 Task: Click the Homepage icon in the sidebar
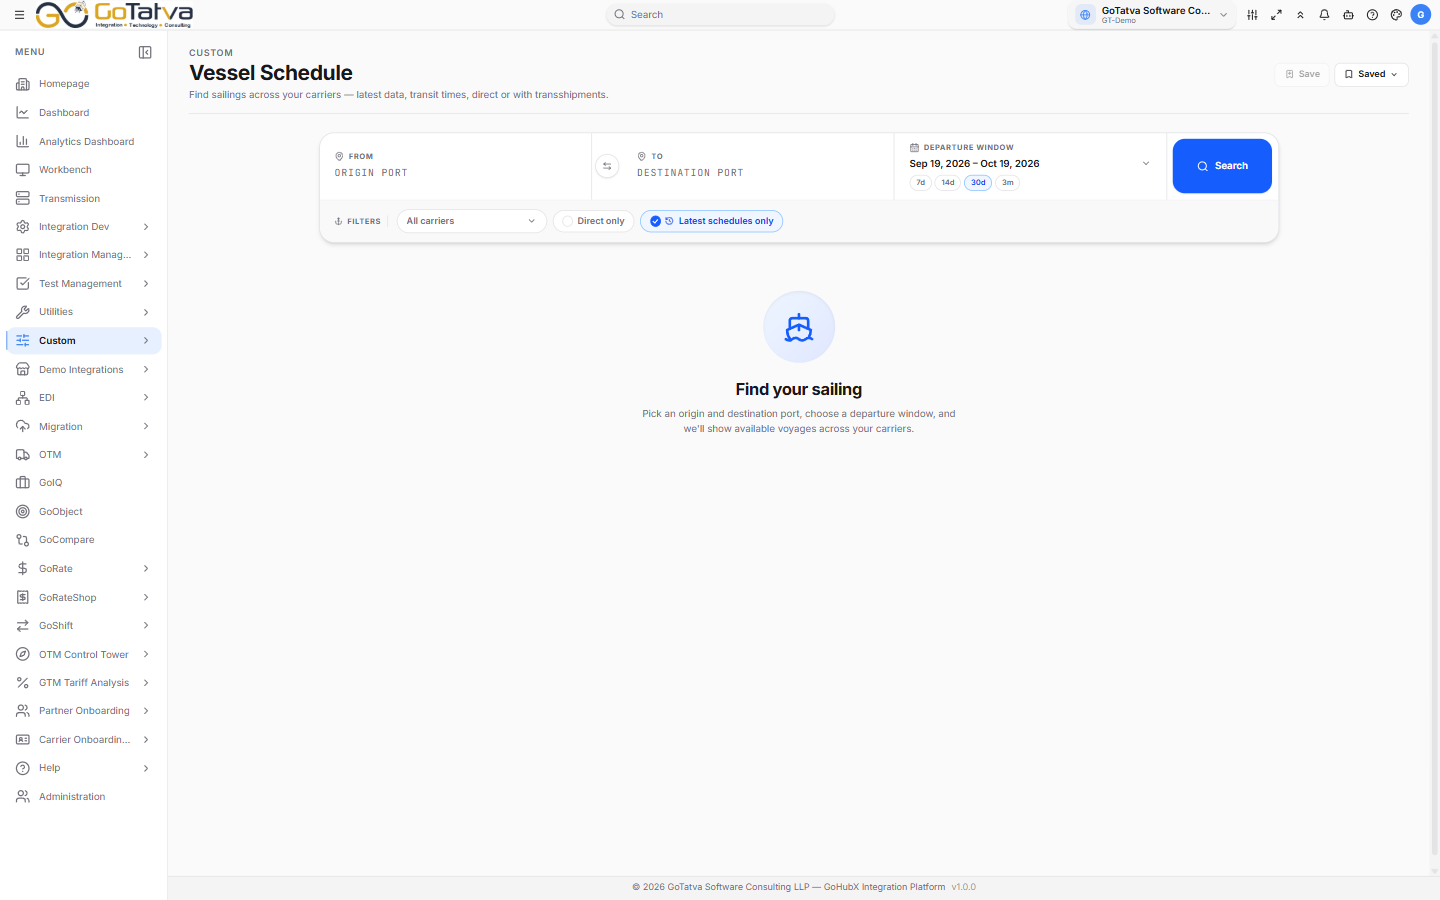tap(23, 84)
